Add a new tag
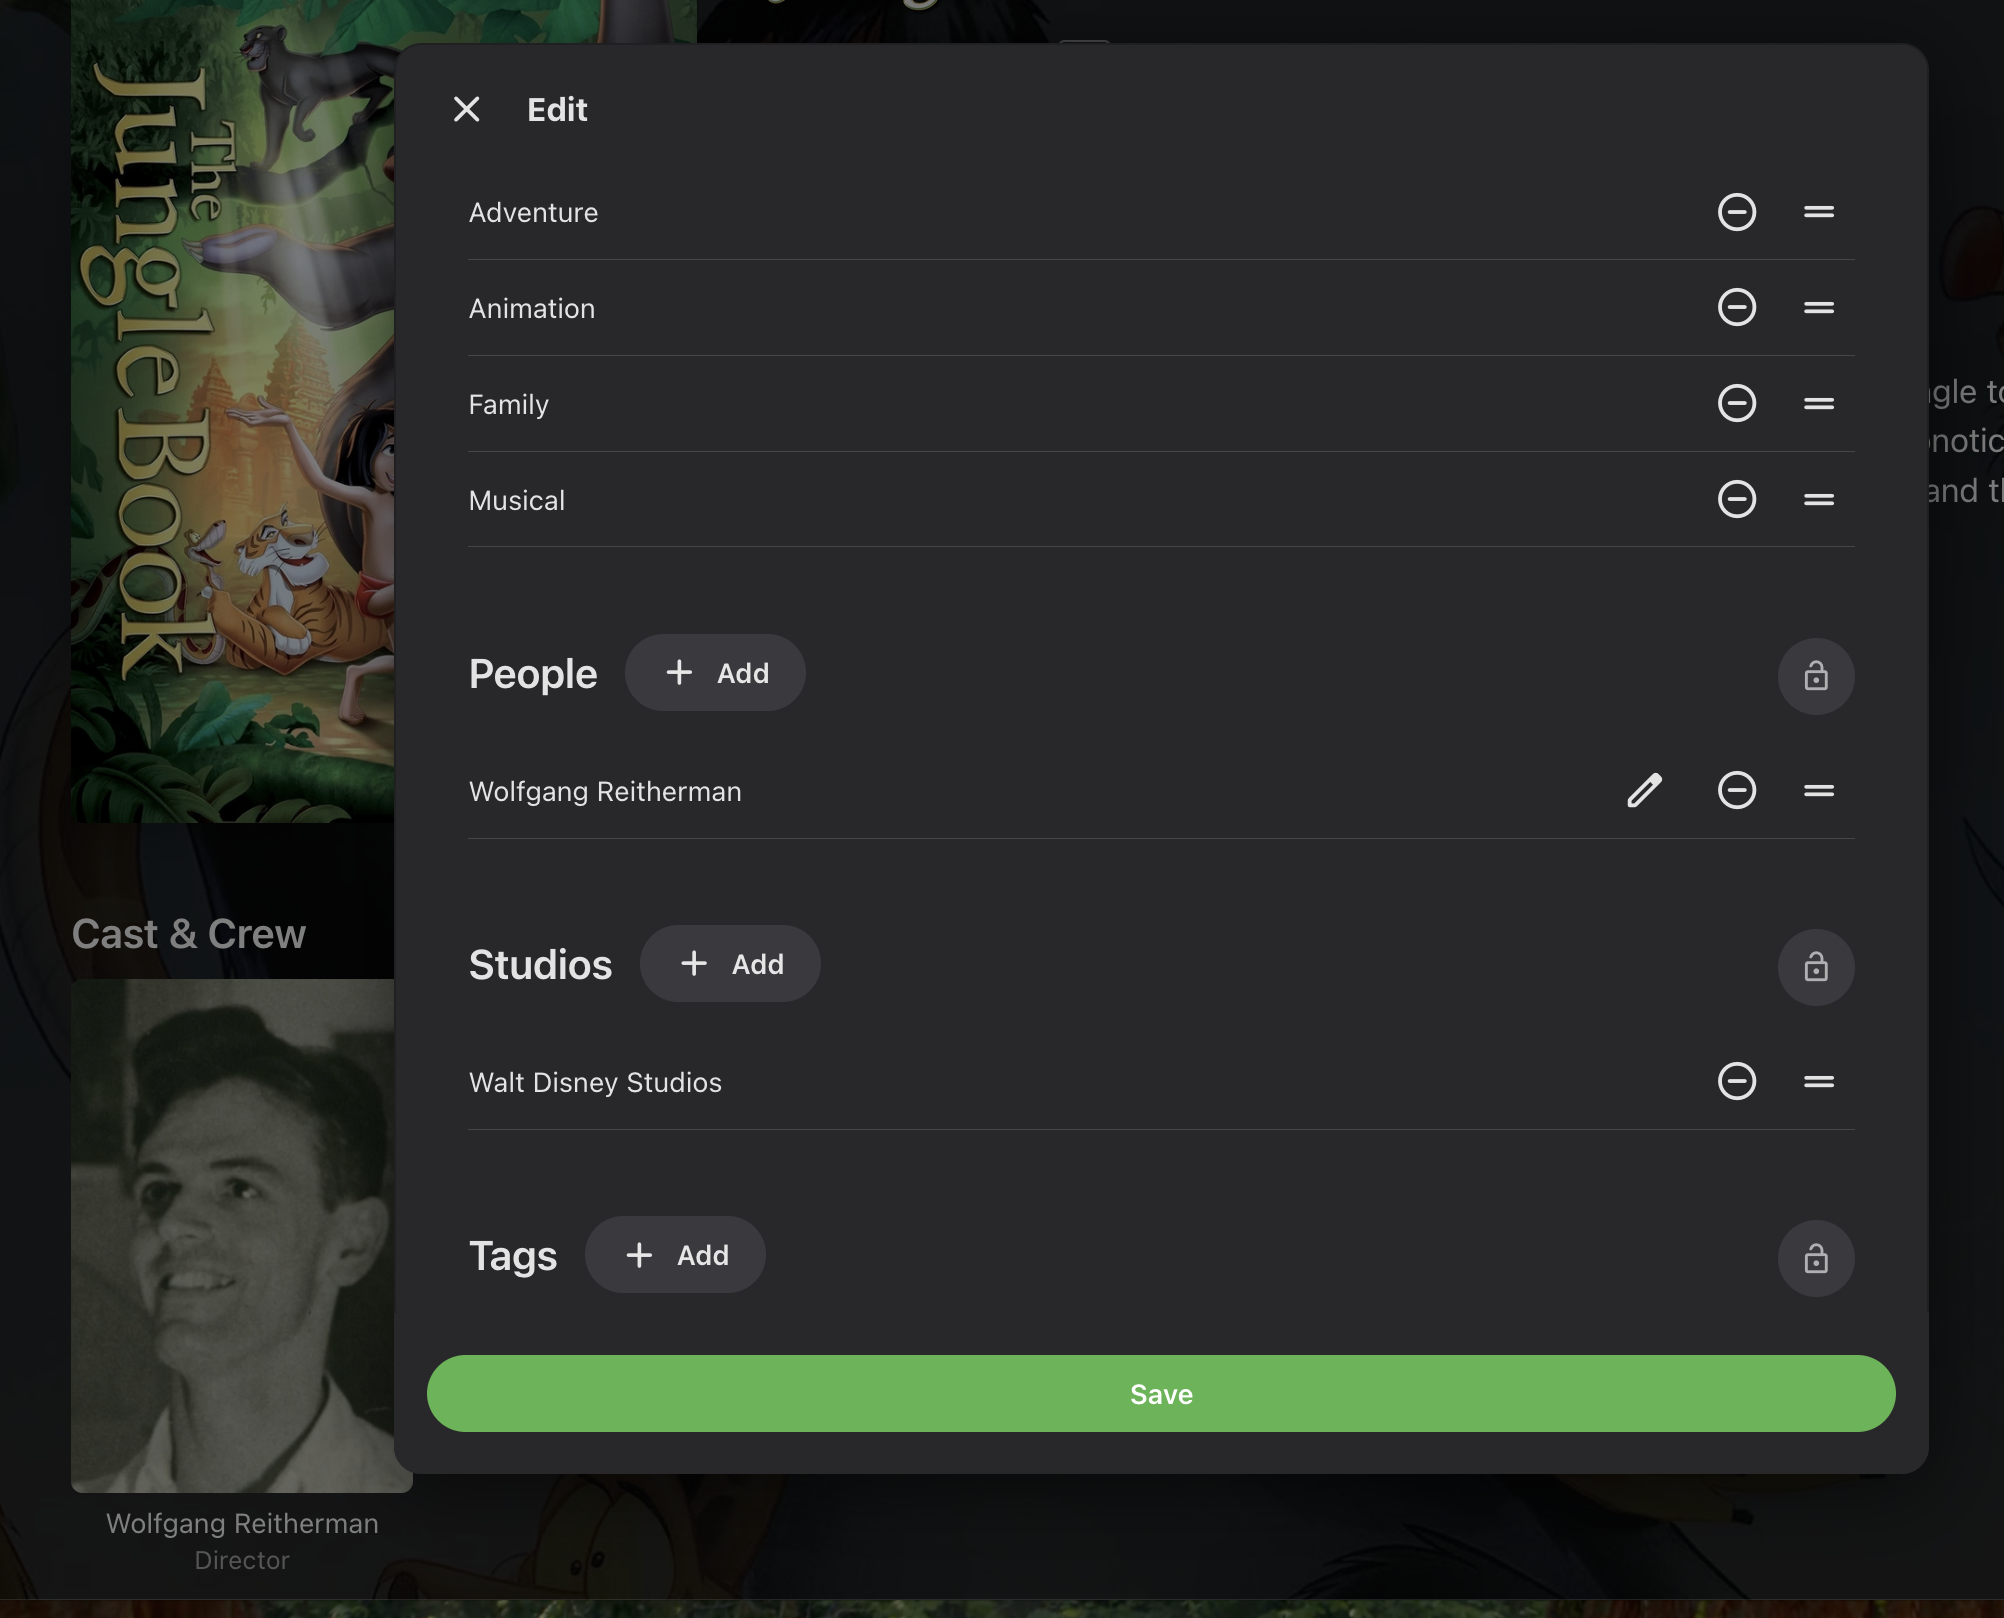 (x=675, y=1255)
